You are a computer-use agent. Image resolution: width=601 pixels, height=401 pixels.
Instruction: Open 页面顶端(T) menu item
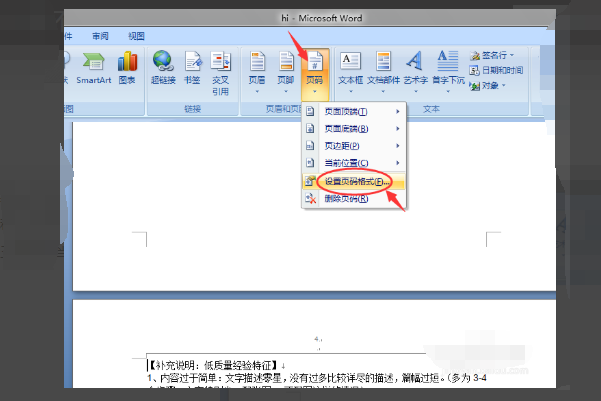(354, 112)
